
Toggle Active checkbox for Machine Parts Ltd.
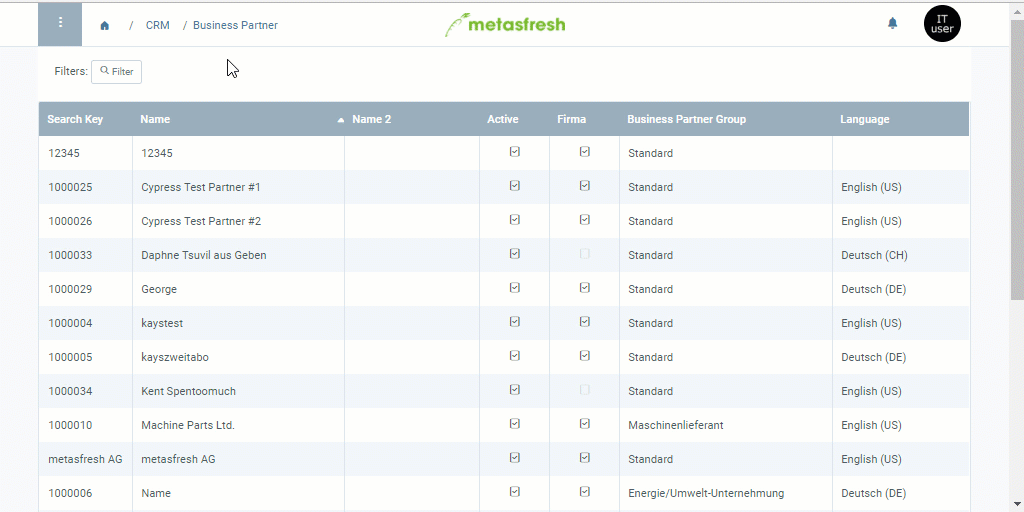[515, 423]
